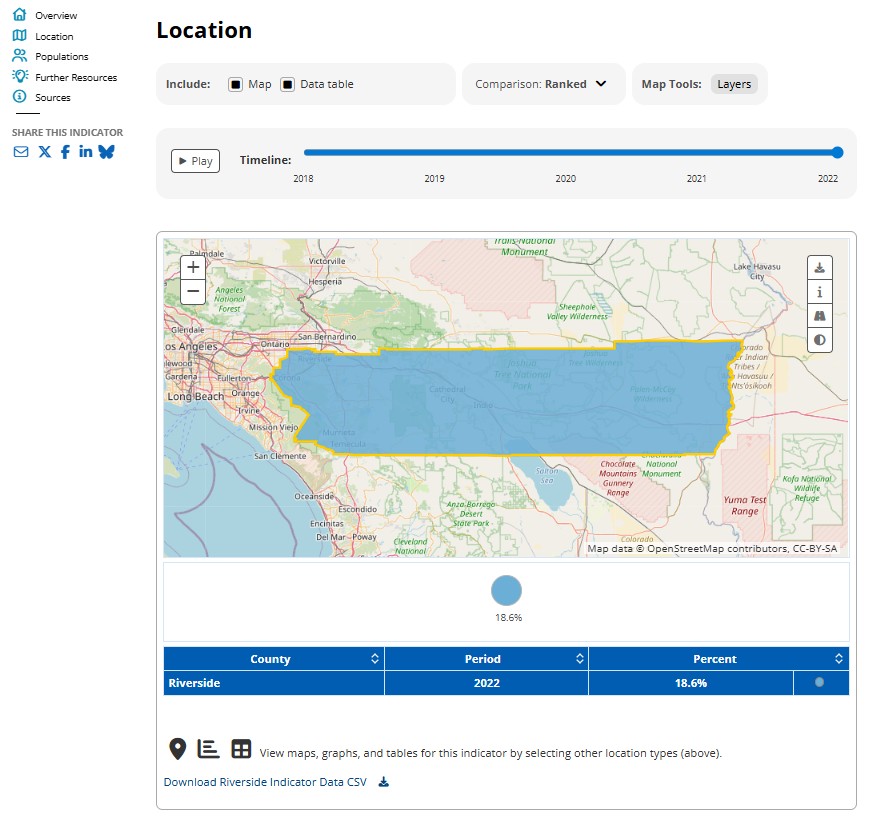
Task: Toggle the map contrast icon
Action: coord(819,340)
